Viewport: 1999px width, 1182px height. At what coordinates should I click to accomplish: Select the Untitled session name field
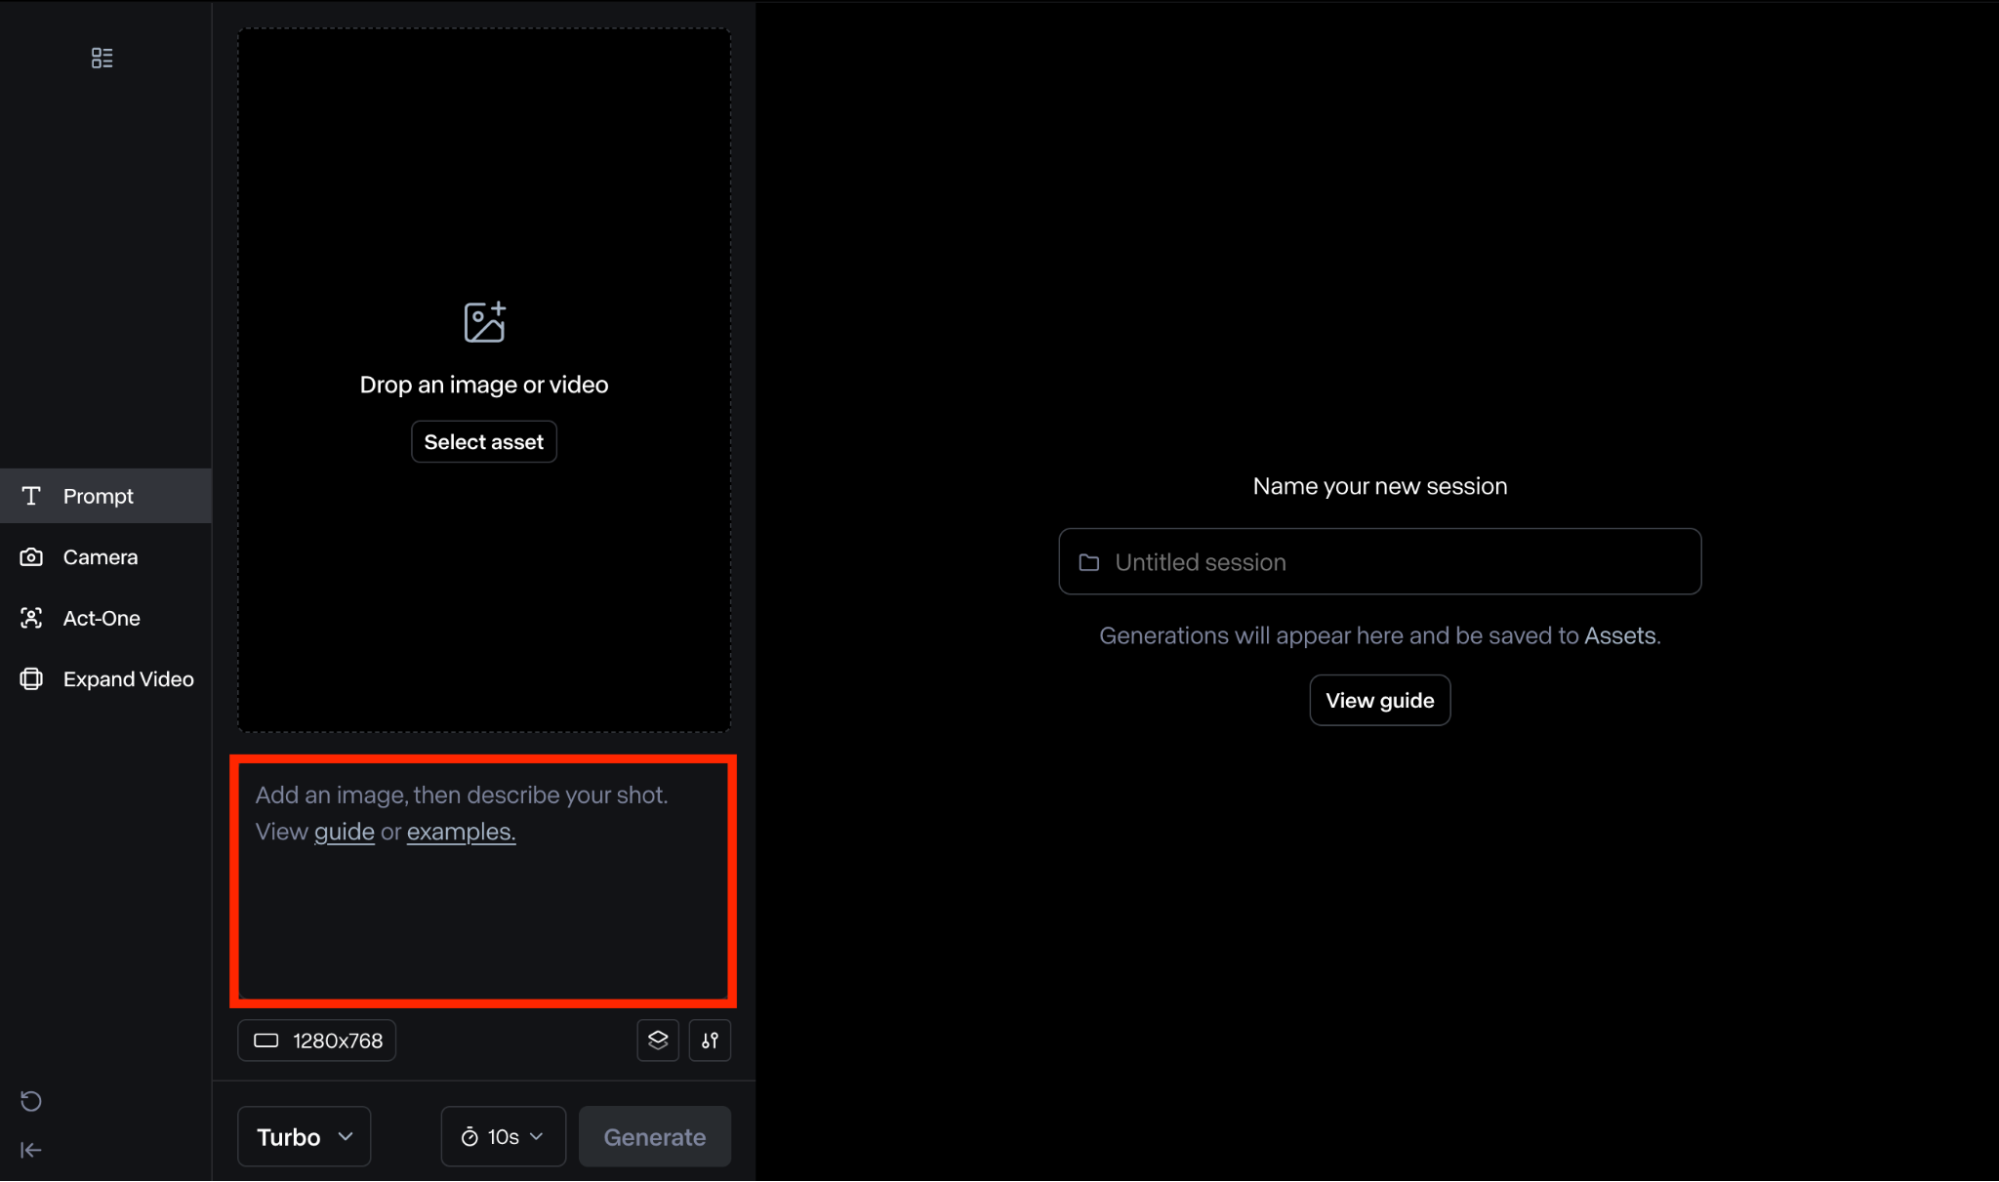click(x=1380, y=561)
